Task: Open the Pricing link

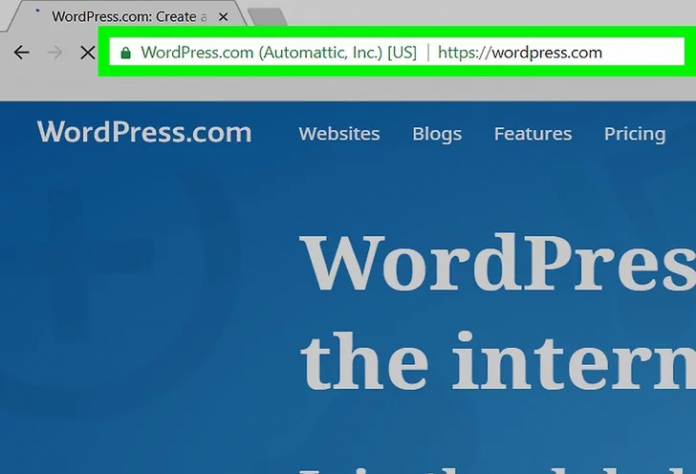Action: coord(634,133)
